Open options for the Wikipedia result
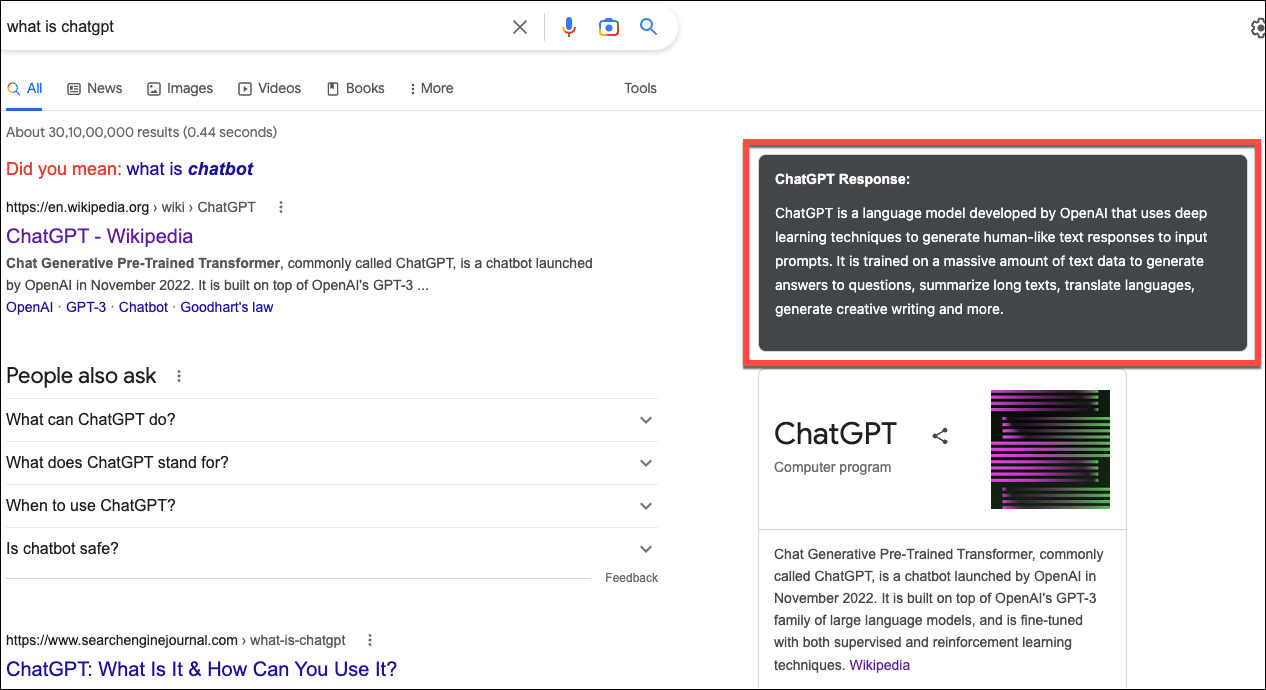This screenshot has width=1266, height=690. click(x=280, y=207)
